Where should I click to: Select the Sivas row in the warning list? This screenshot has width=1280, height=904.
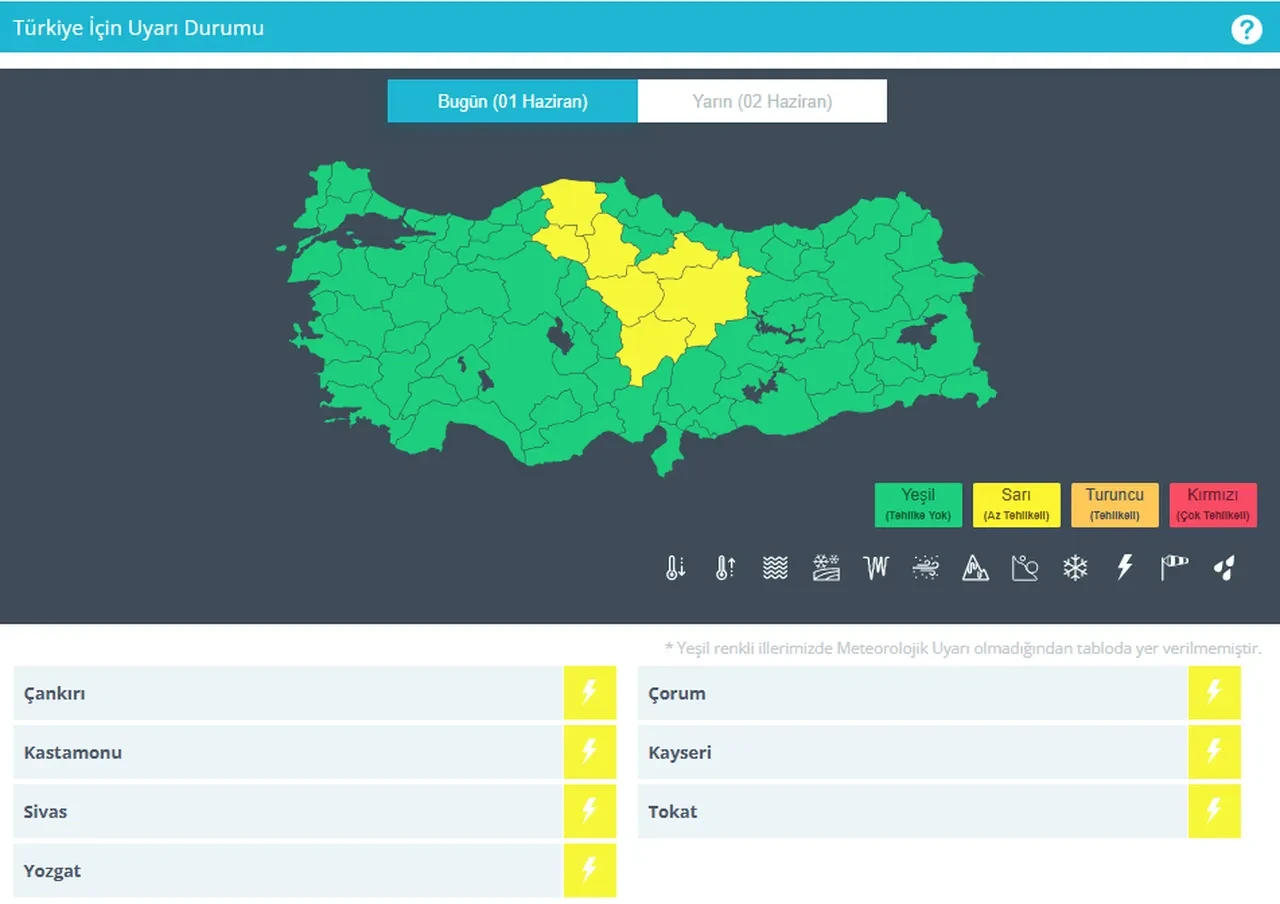tap(300, 811)
